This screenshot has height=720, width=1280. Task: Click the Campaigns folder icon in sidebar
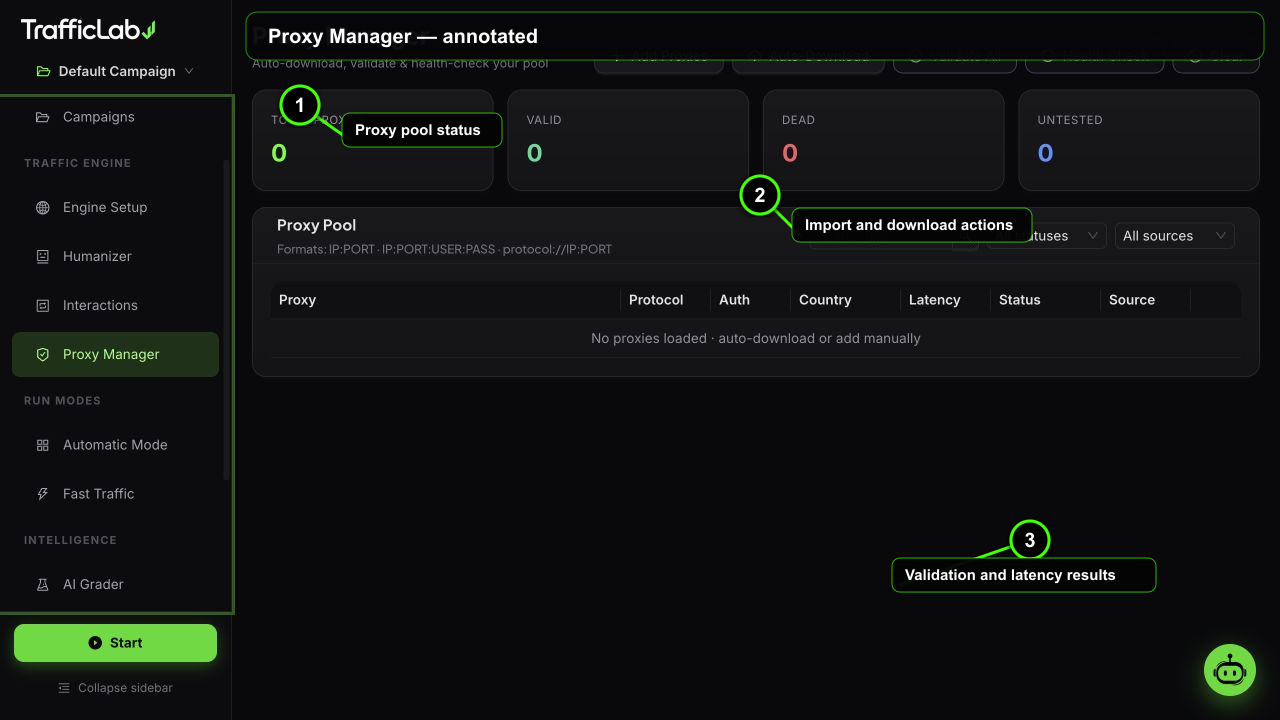[42, 117]
